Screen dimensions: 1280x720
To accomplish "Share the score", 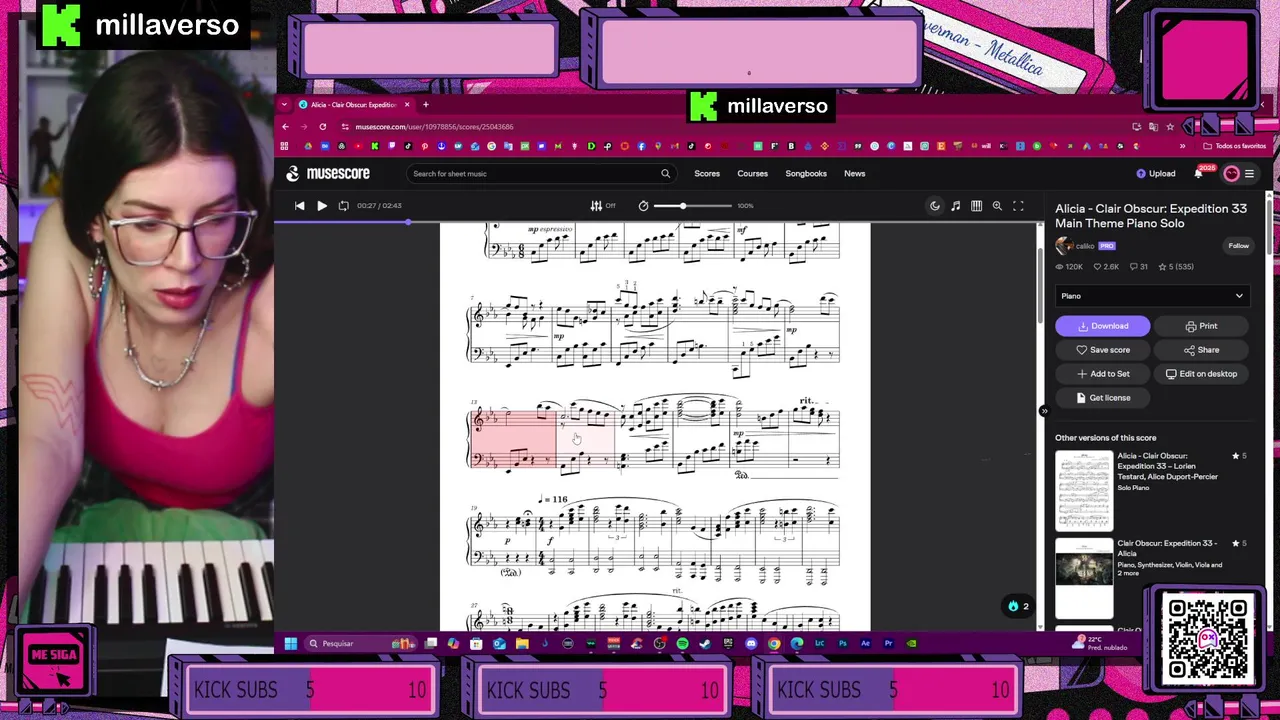I will click(1201, 350).
